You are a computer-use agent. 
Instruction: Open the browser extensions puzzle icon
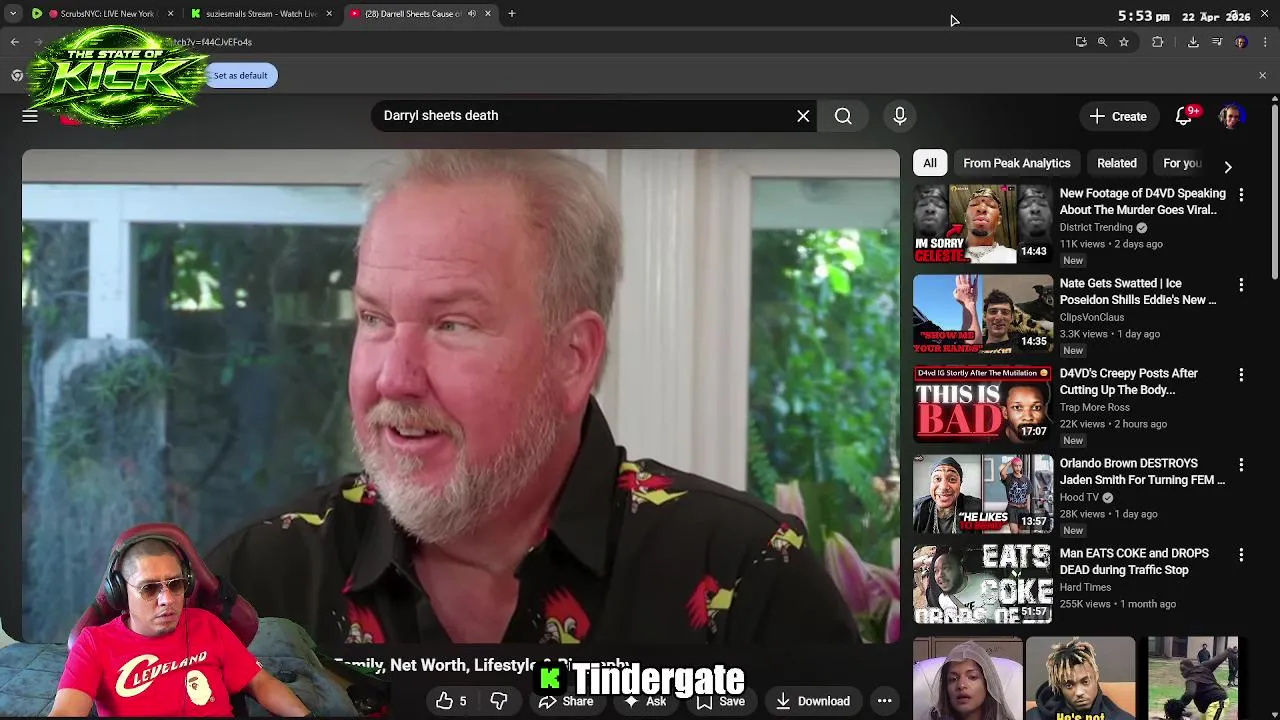[x=1158, y=42]
